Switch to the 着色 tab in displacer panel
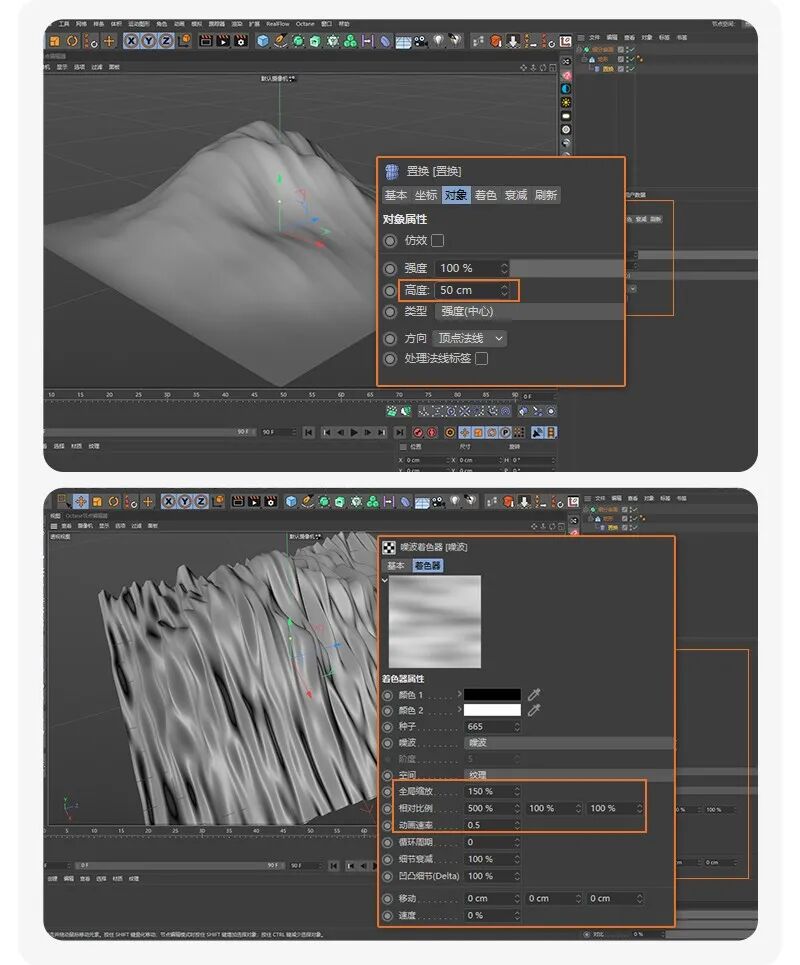800x965 pixels. tap(486, 195)
